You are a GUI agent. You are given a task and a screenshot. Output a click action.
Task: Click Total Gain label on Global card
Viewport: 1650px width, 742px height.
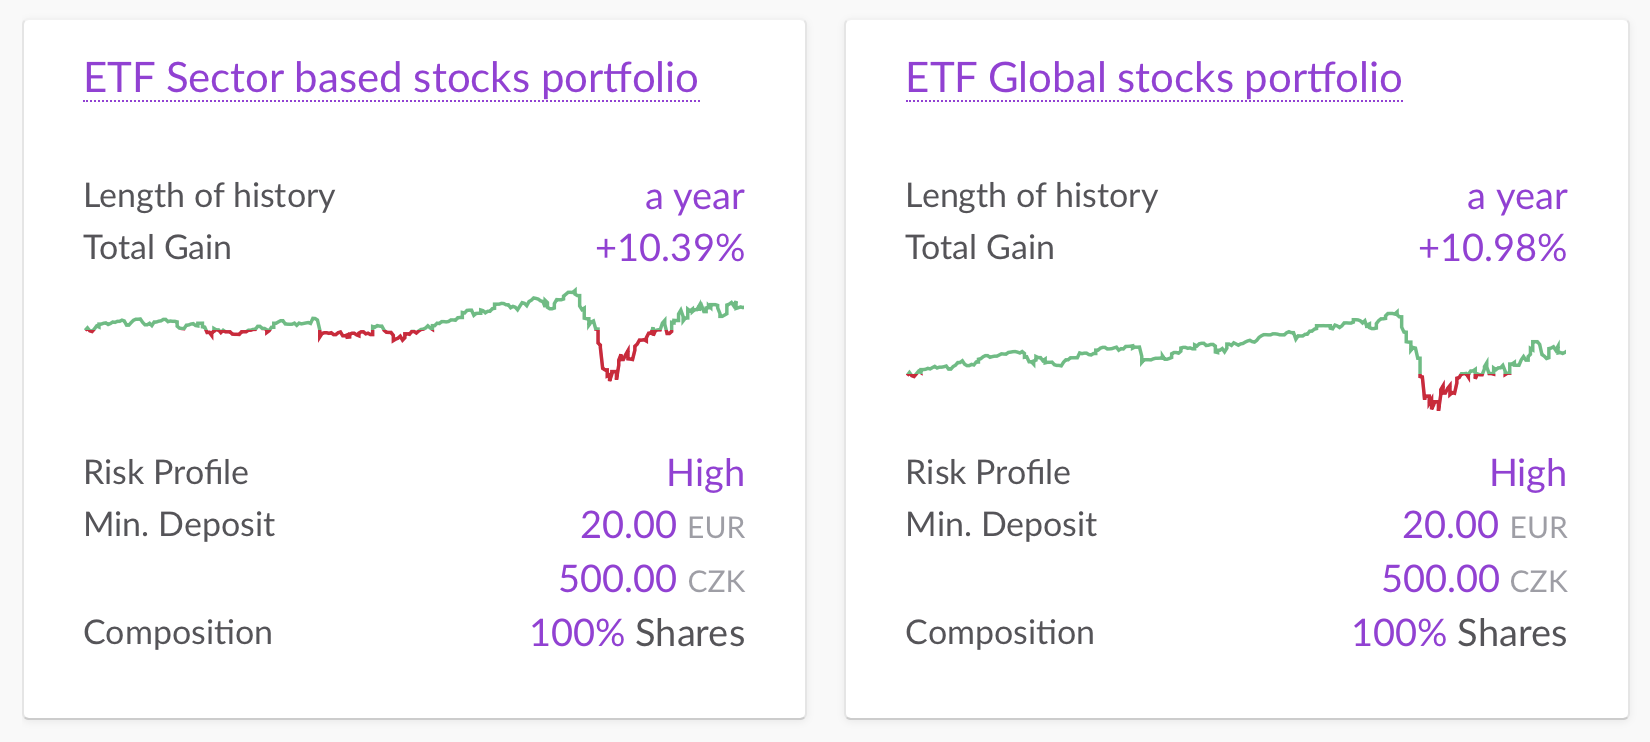click(980, 247)
